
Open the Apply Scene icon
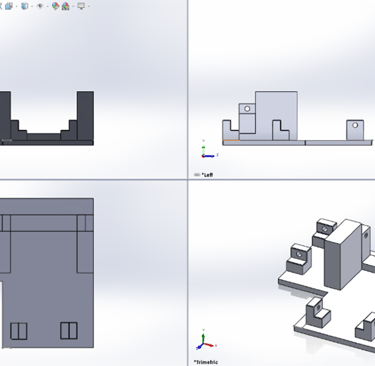pos(66,6)
